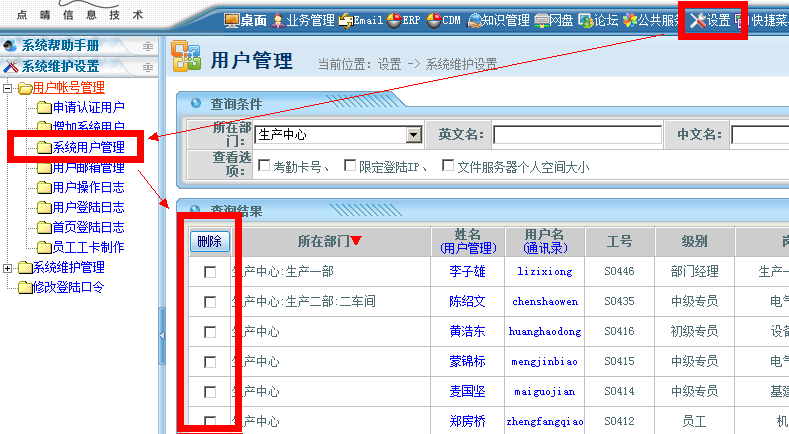Screen dimensions: 789x434
Task: Launch the ERP module icon
Action: coord(404,20)
